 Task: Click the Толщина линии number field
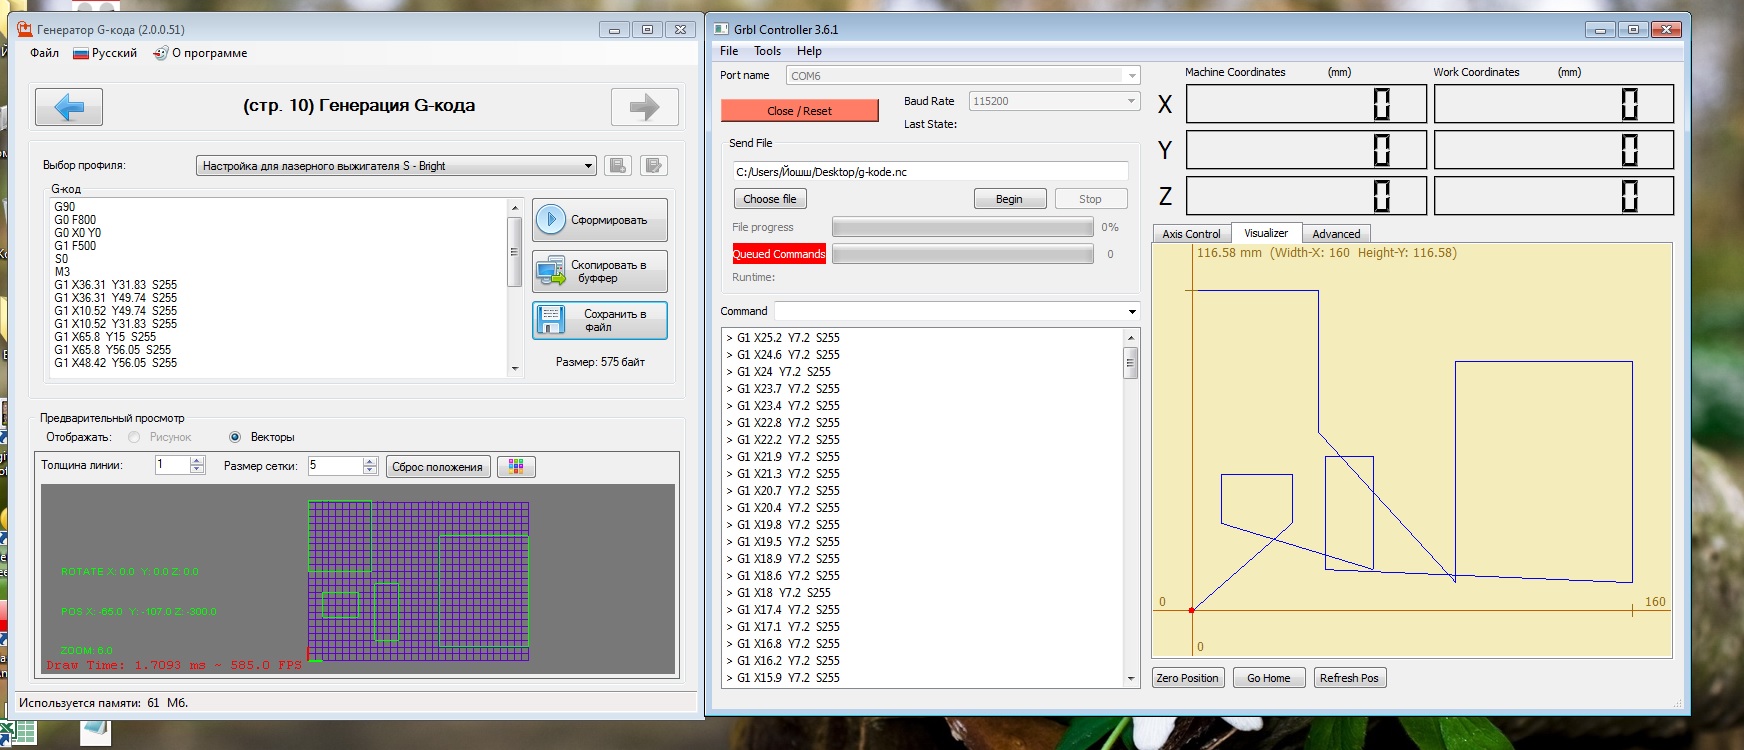[x=172, y=465]
